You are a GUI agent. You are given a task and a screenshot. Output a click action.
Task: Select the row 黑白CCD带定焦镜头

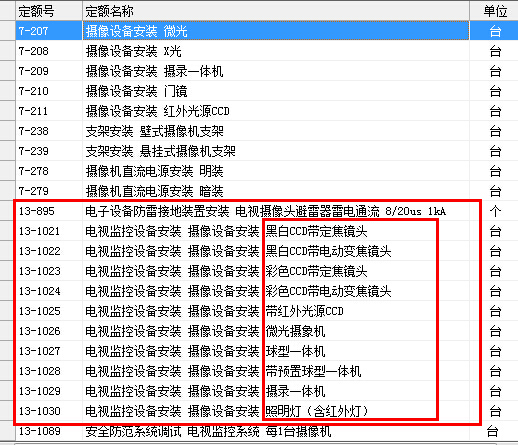276,231
